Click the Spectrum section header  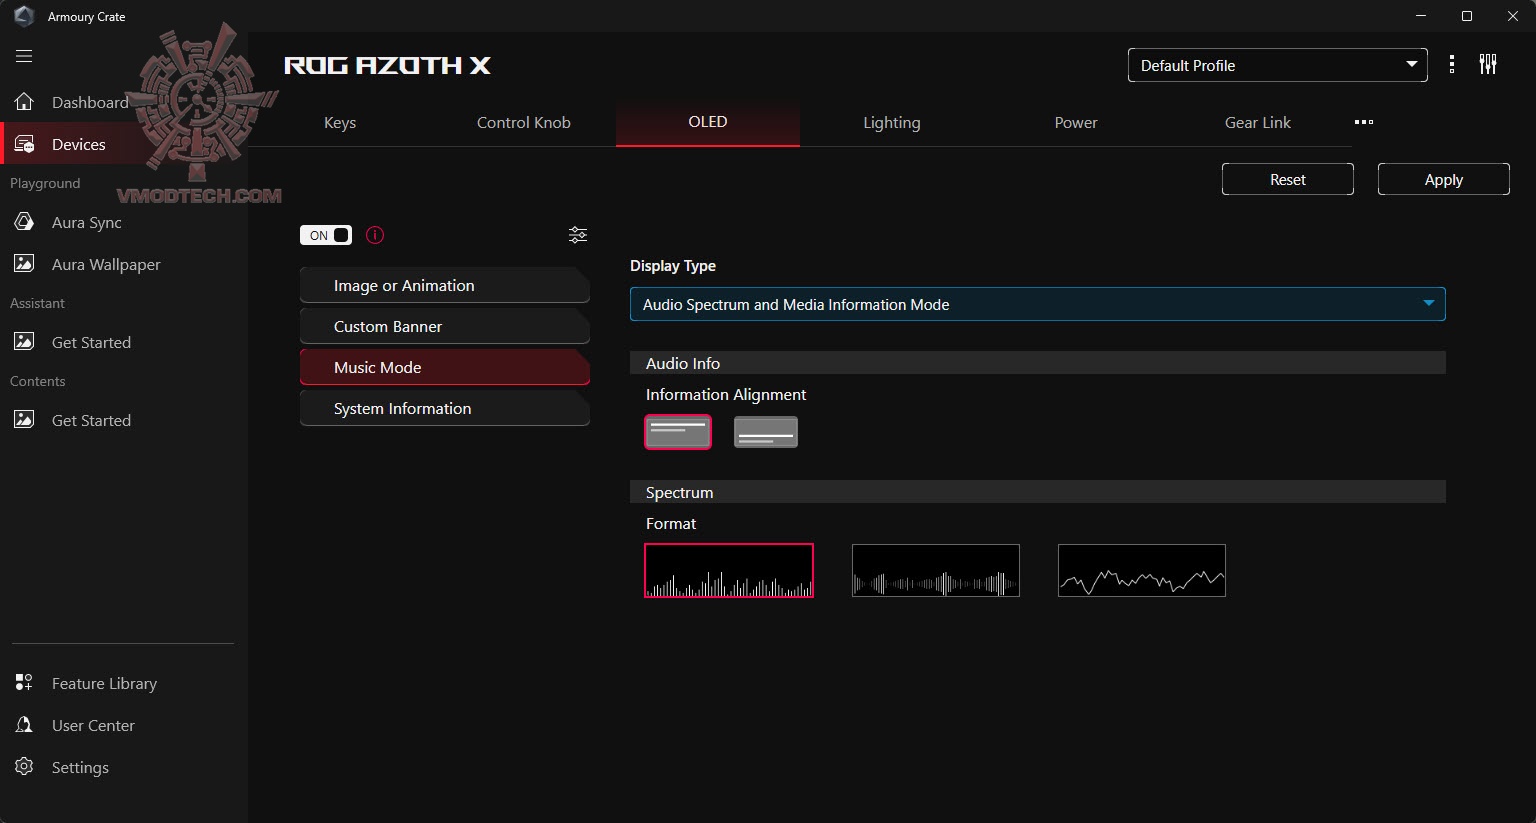(x=1038, y=492)
